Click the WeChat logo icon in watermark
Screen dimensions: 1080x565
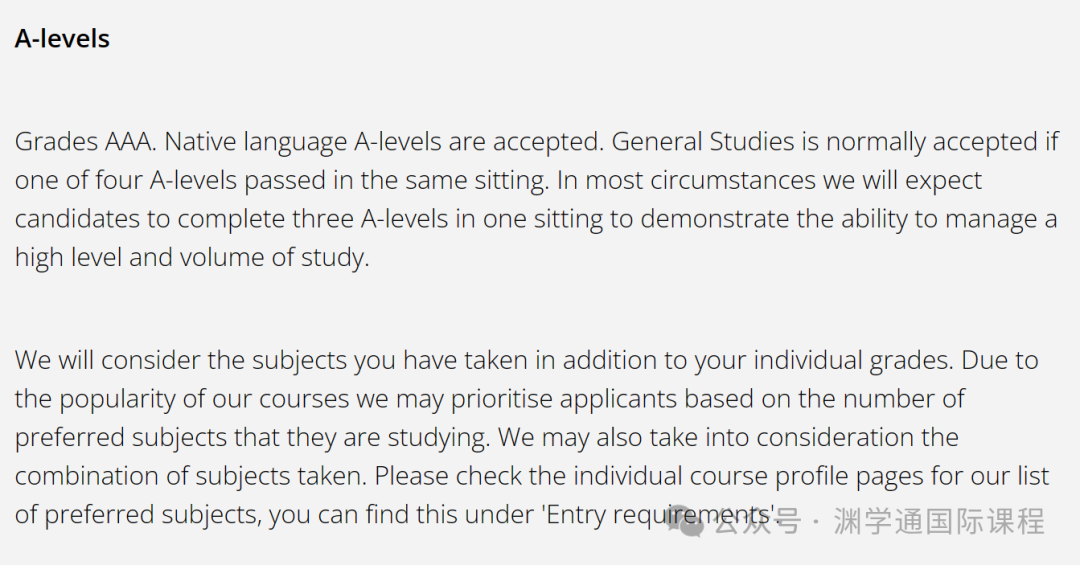(687, 522)
